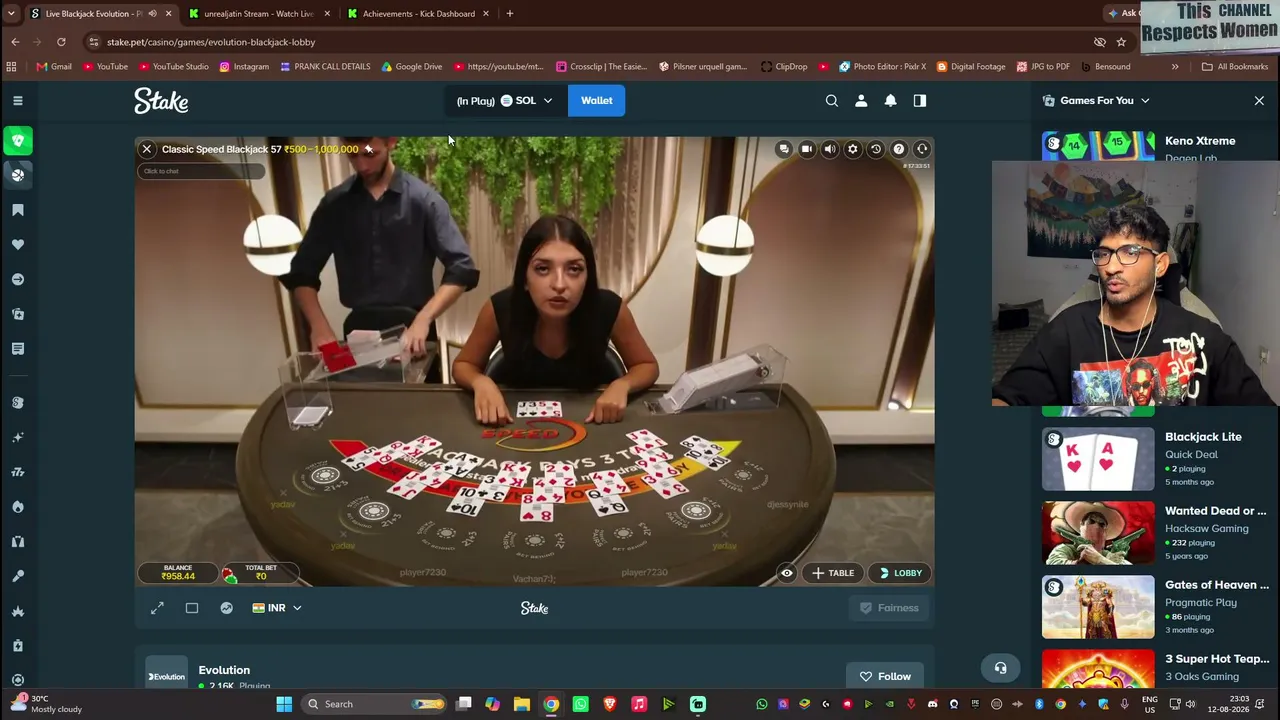This screenshot has width=1280, height=720.
Task: Enter fullscreen mode for the game
Action: pyautogui.click(x=157, y=608)
